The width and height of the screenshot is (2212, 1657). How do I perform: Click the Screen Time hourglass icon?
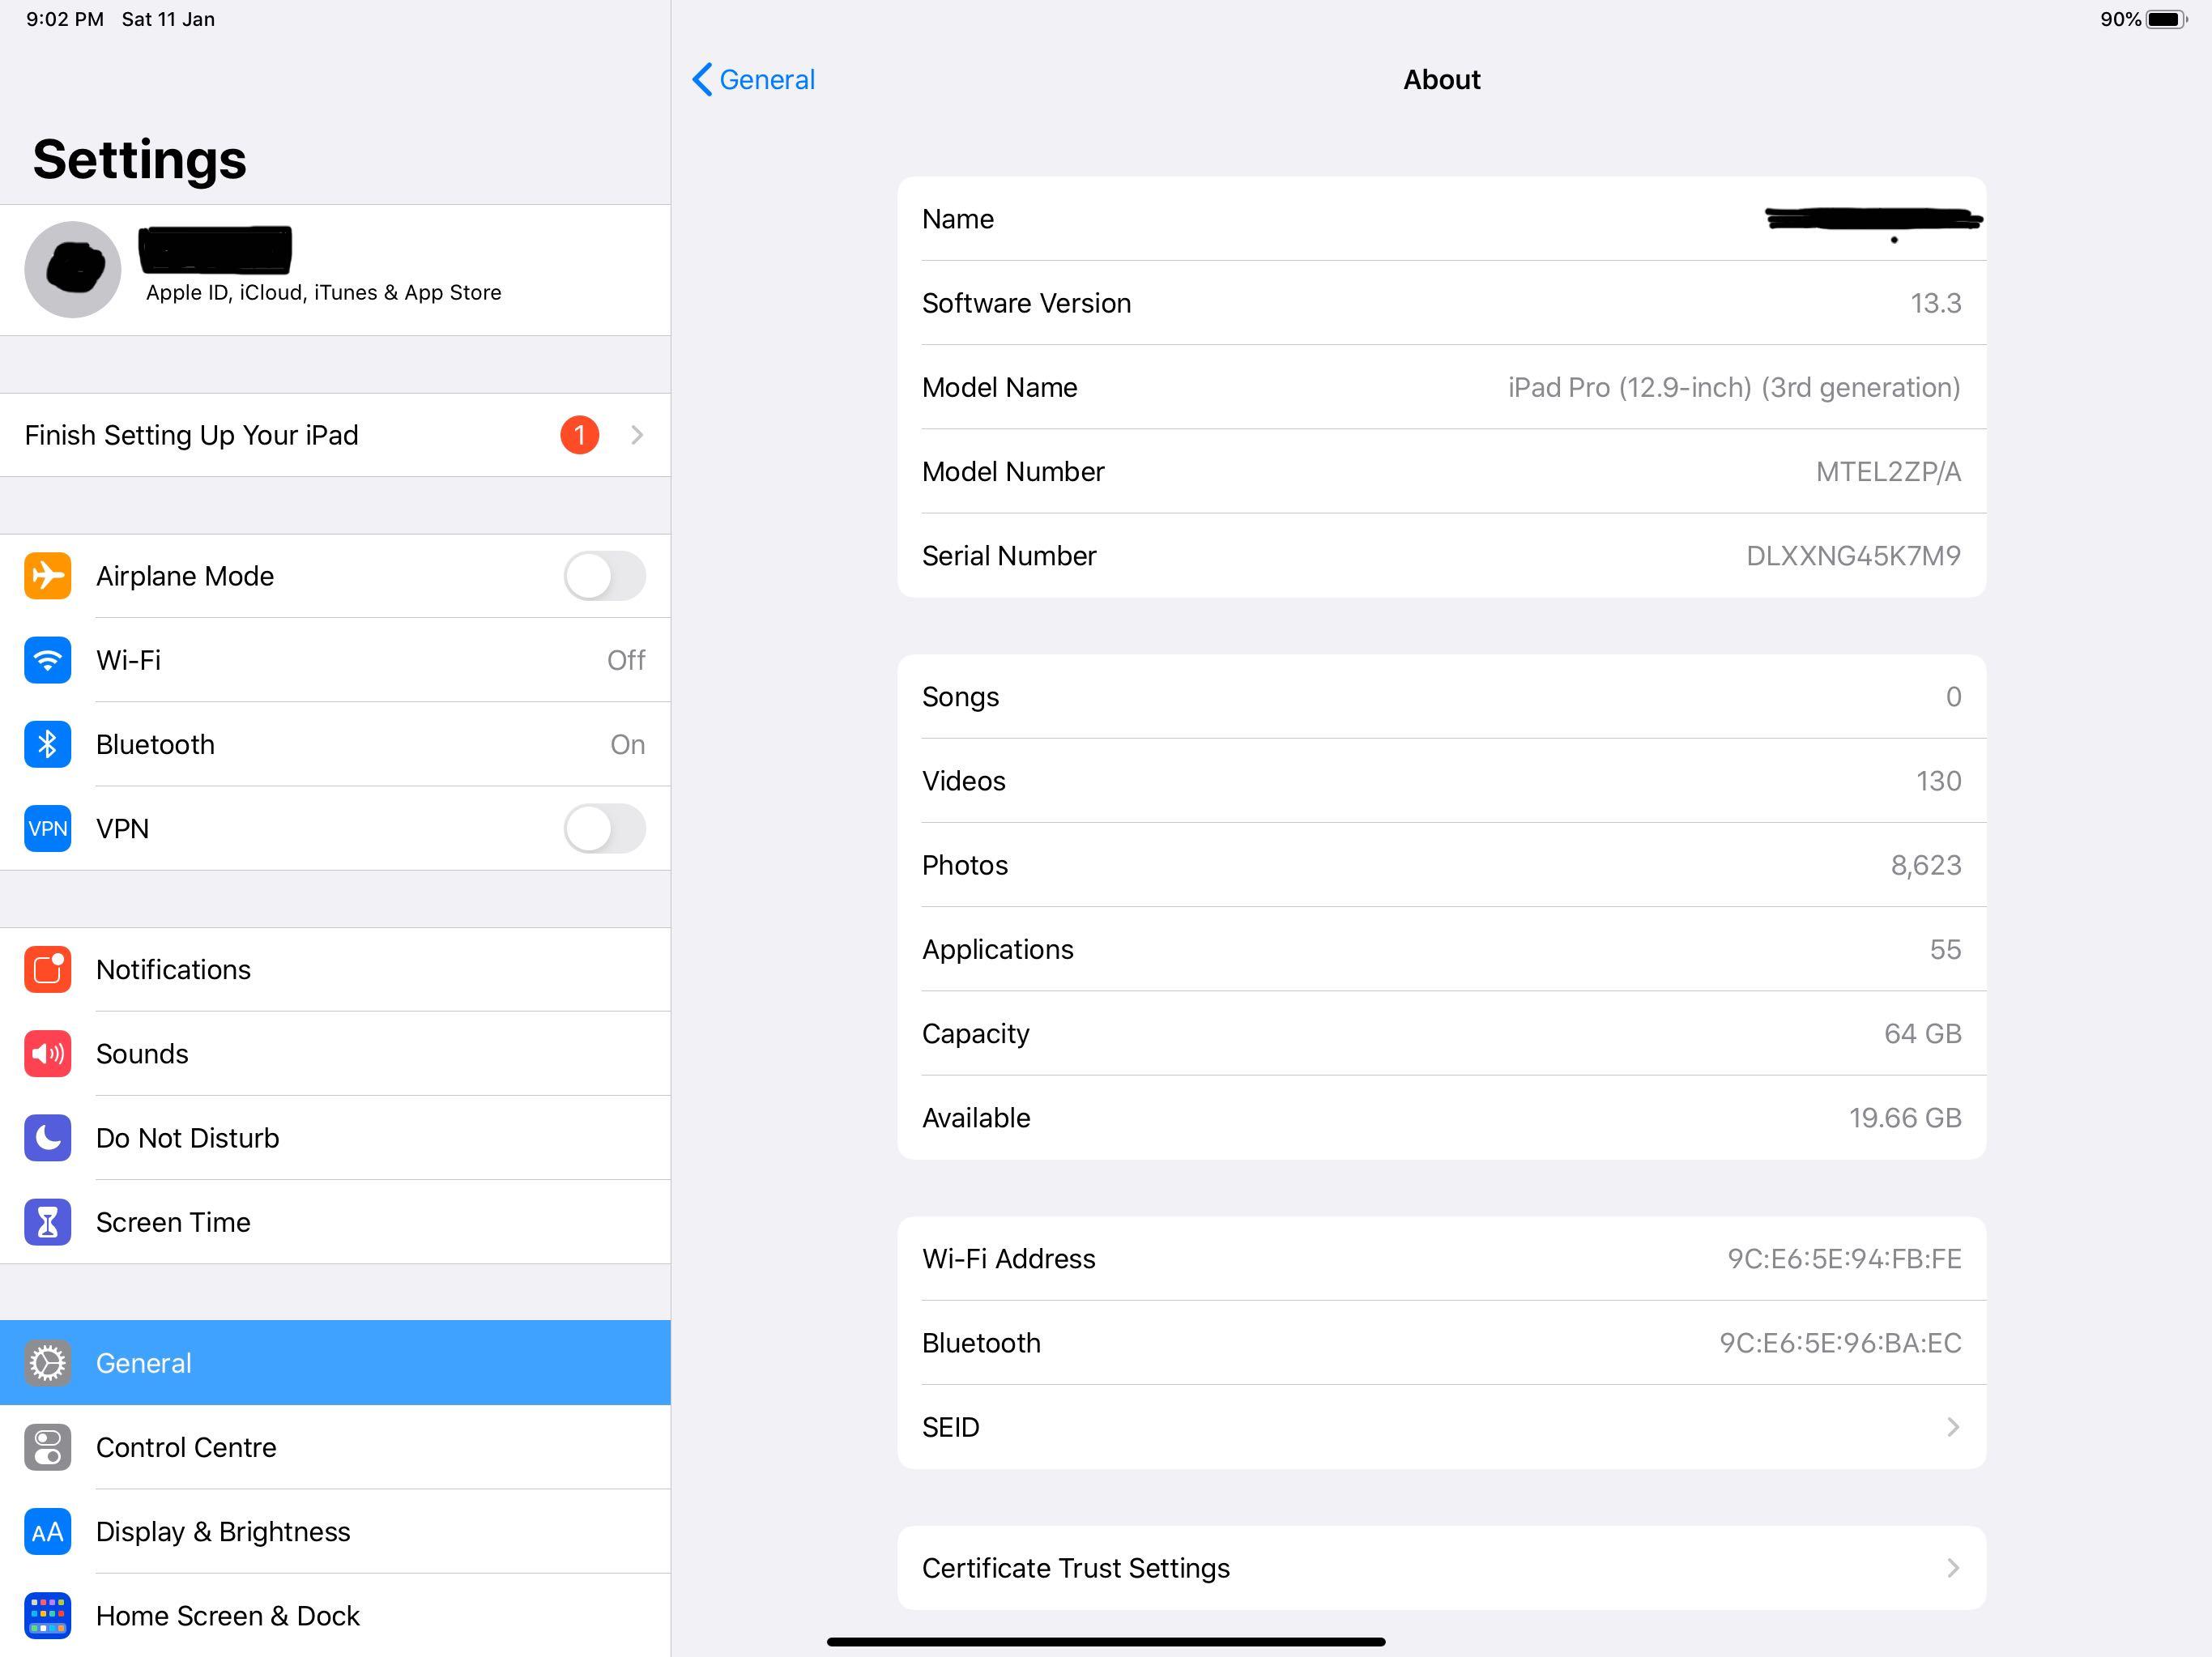(47, 1221)
